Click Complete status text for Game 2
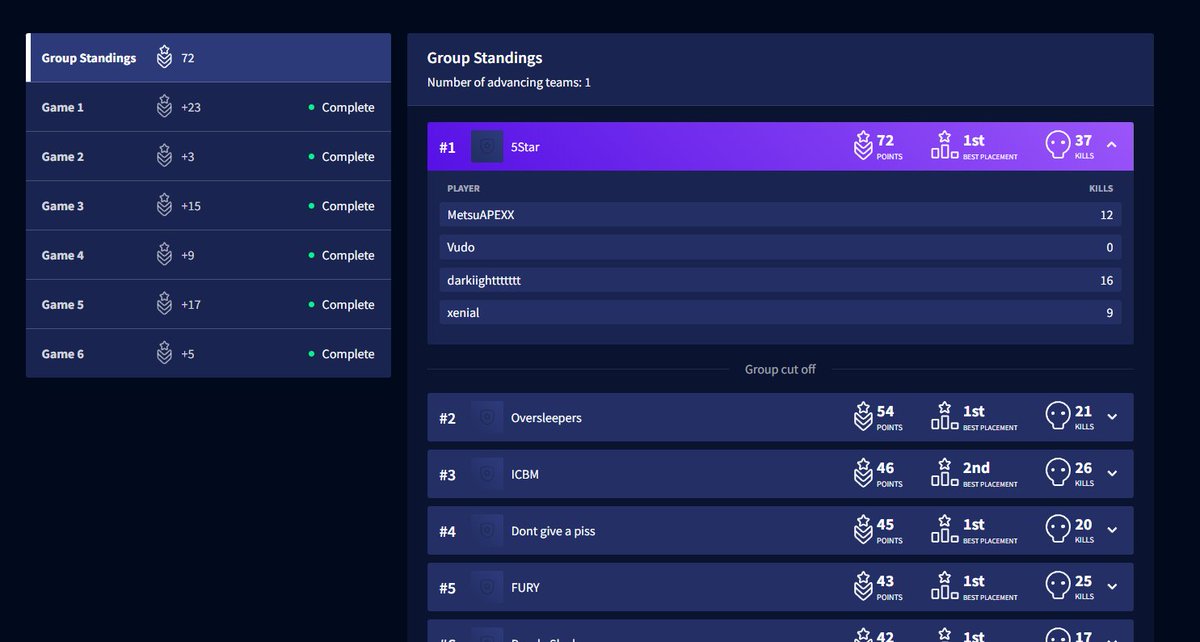Screen dimensions: 1200x642 (348, 156)
